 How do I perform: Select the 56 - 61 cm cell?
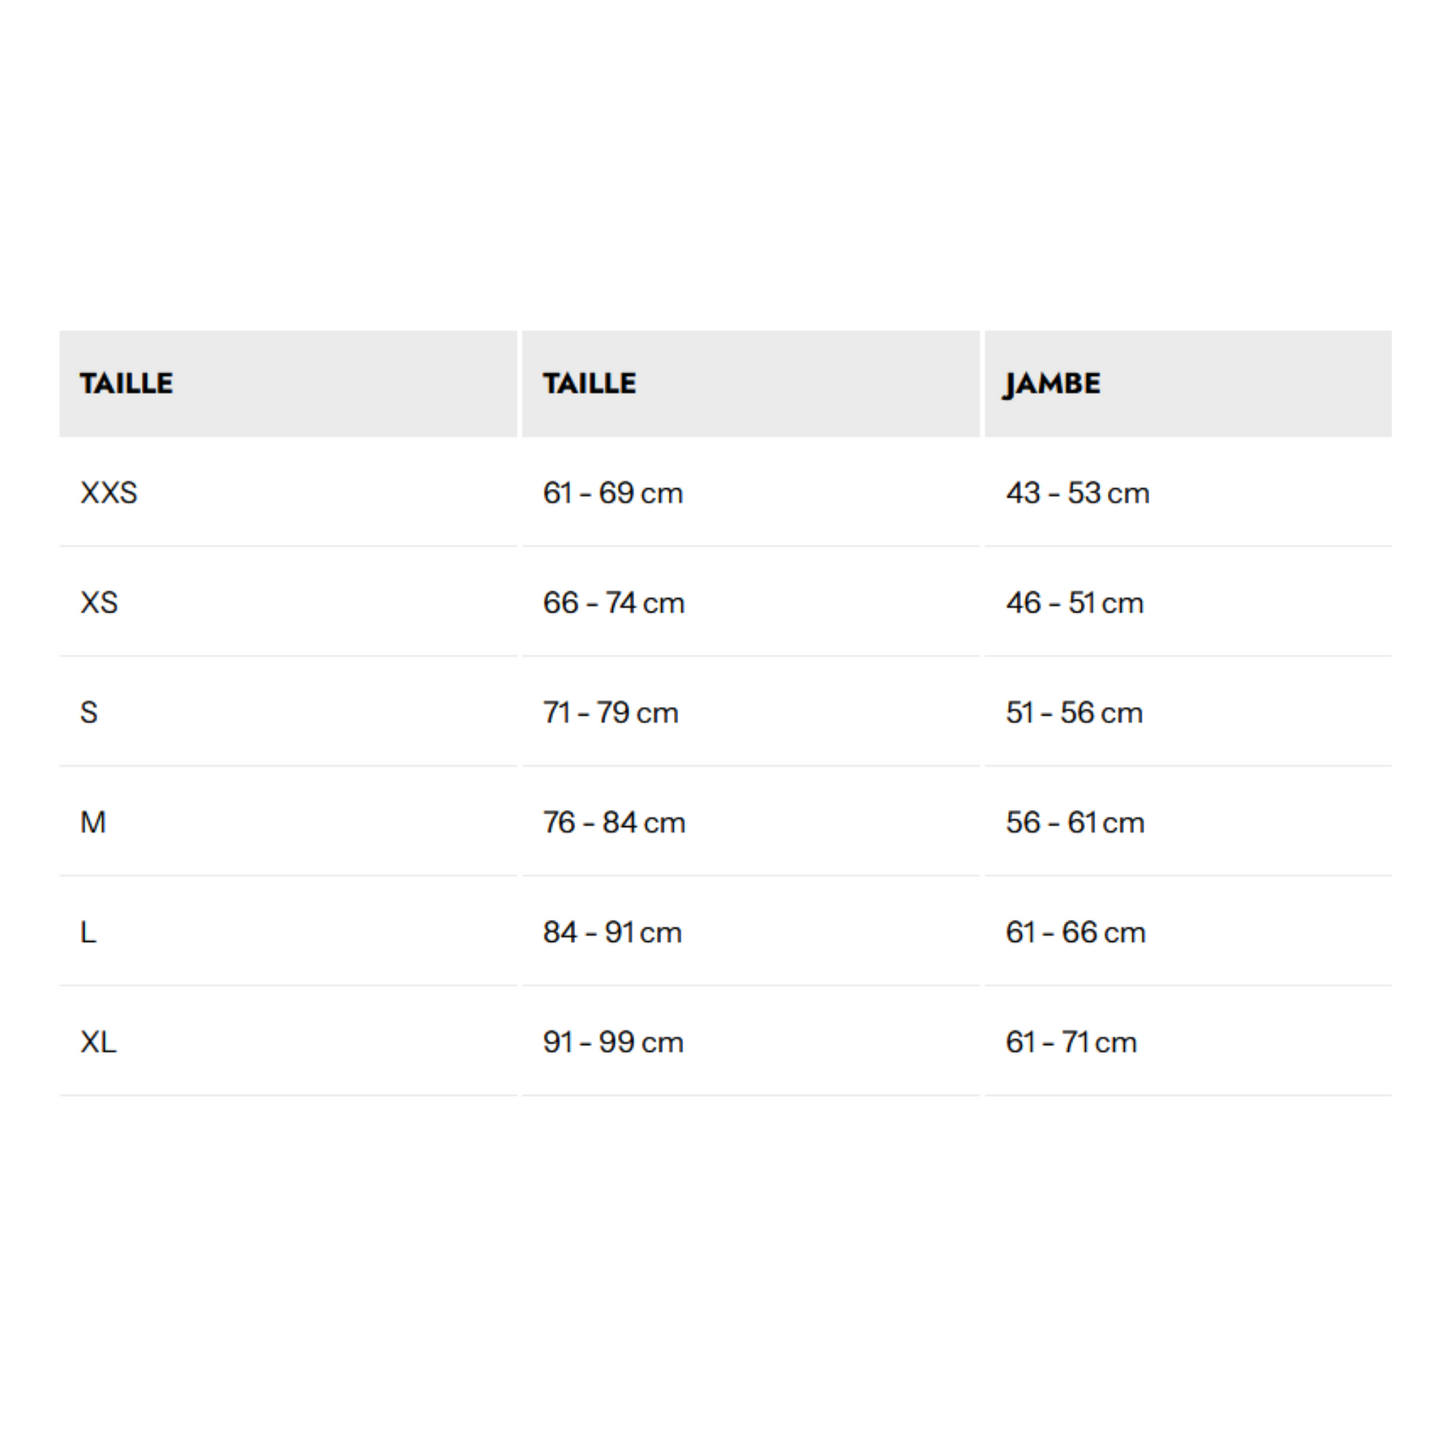coord(1075,823)
